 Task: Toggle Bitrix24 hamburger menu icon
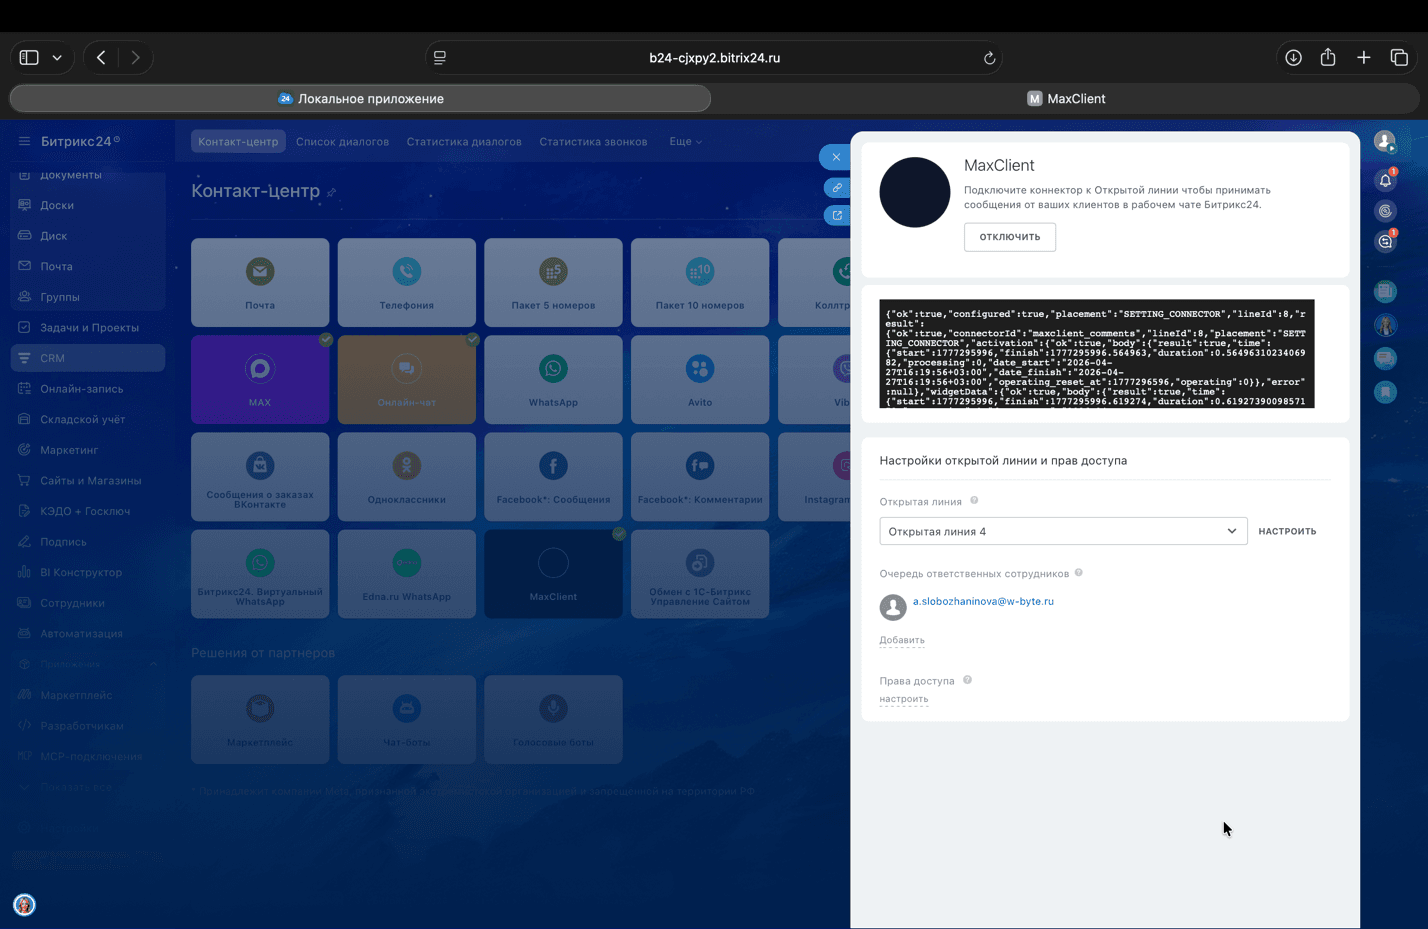tap(24, 141)
